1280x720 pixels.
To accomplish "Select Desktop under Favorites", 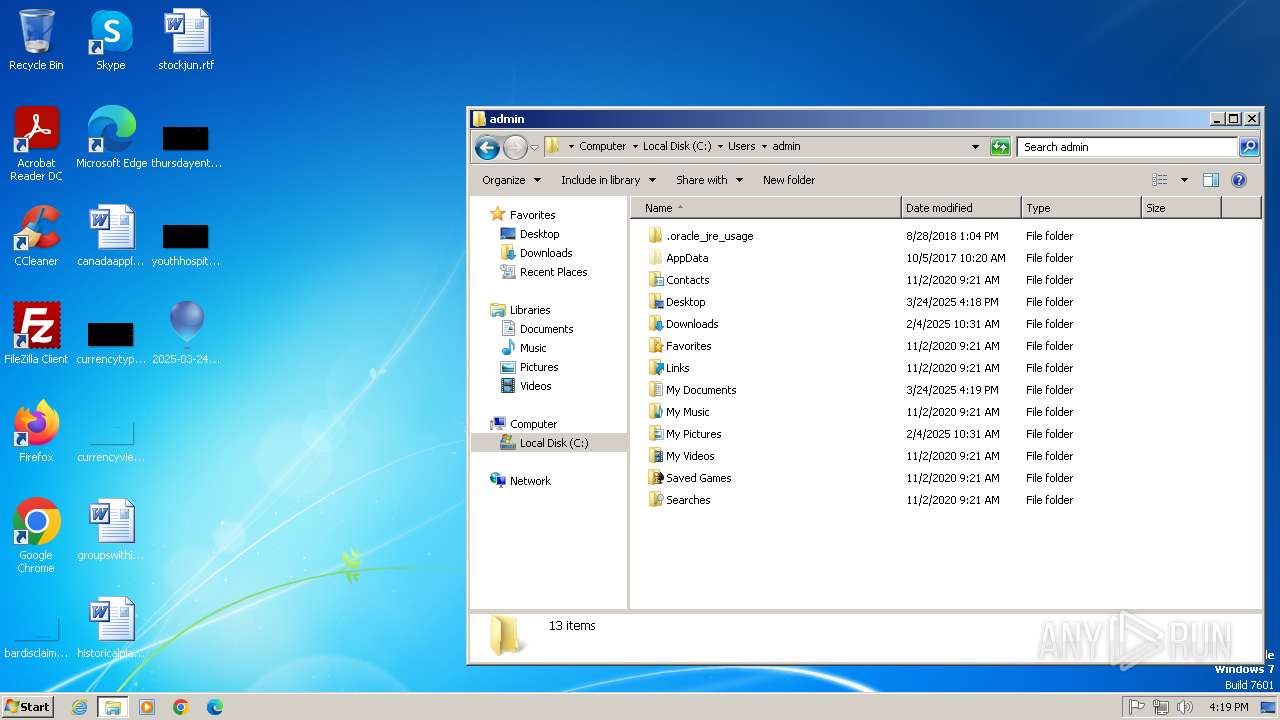I will tap(539, 234).
